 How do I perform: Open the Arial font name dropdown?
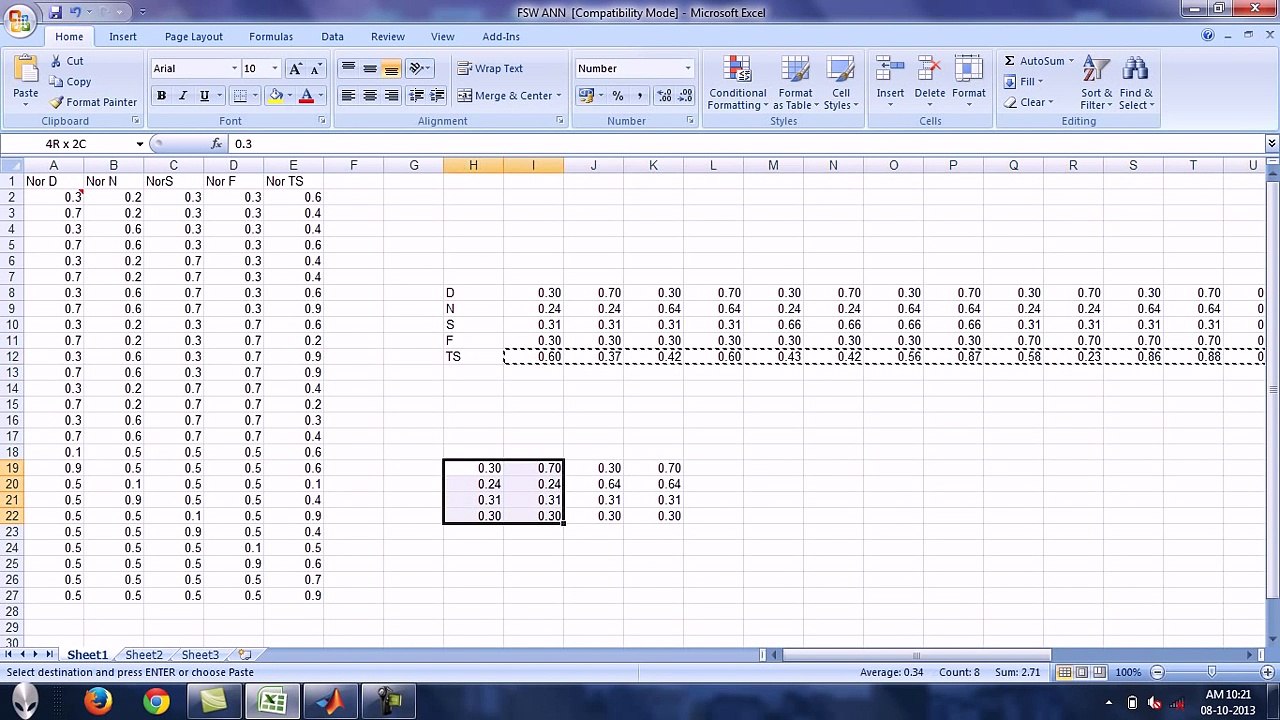click(x=235, y=69)
